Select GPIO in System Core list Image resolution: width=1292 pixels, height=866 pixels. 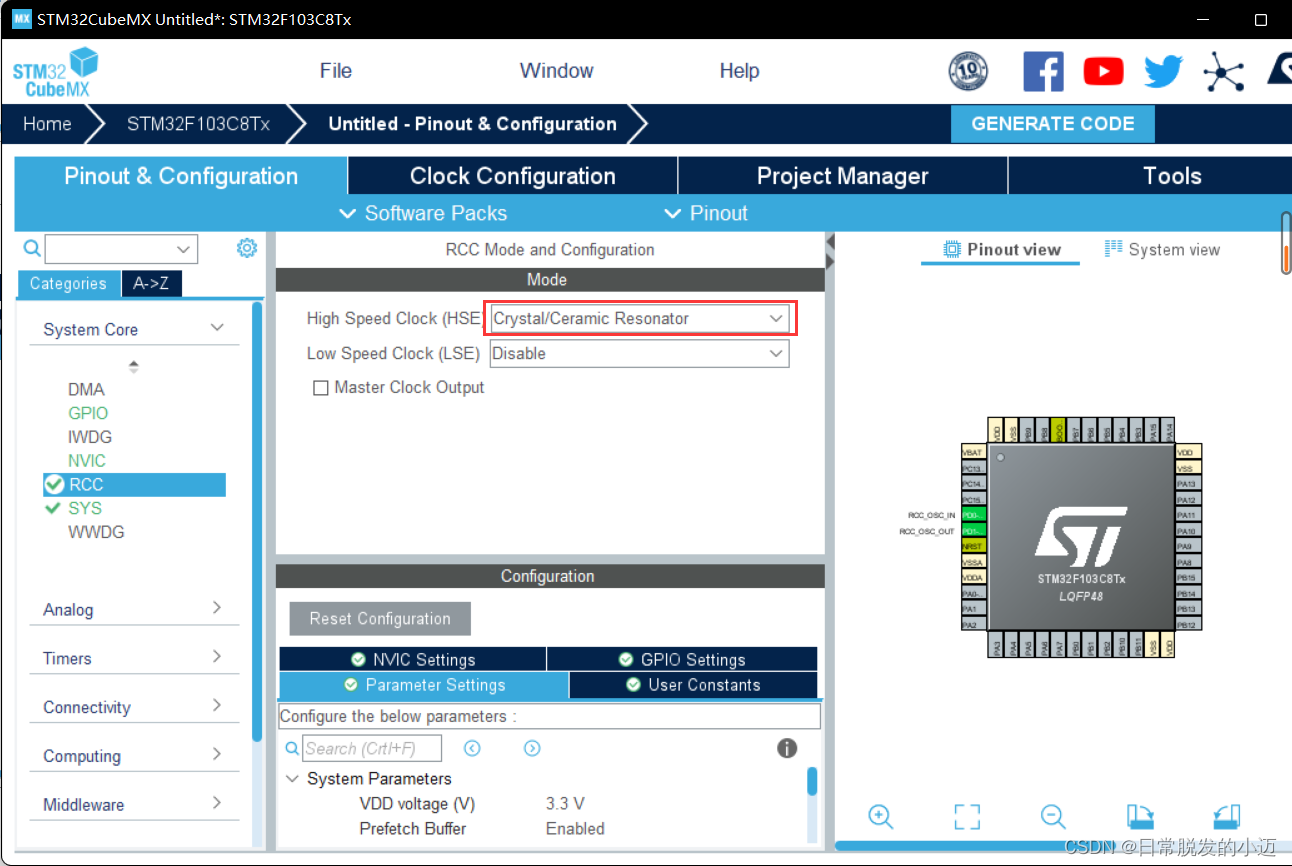click(88, 413)
